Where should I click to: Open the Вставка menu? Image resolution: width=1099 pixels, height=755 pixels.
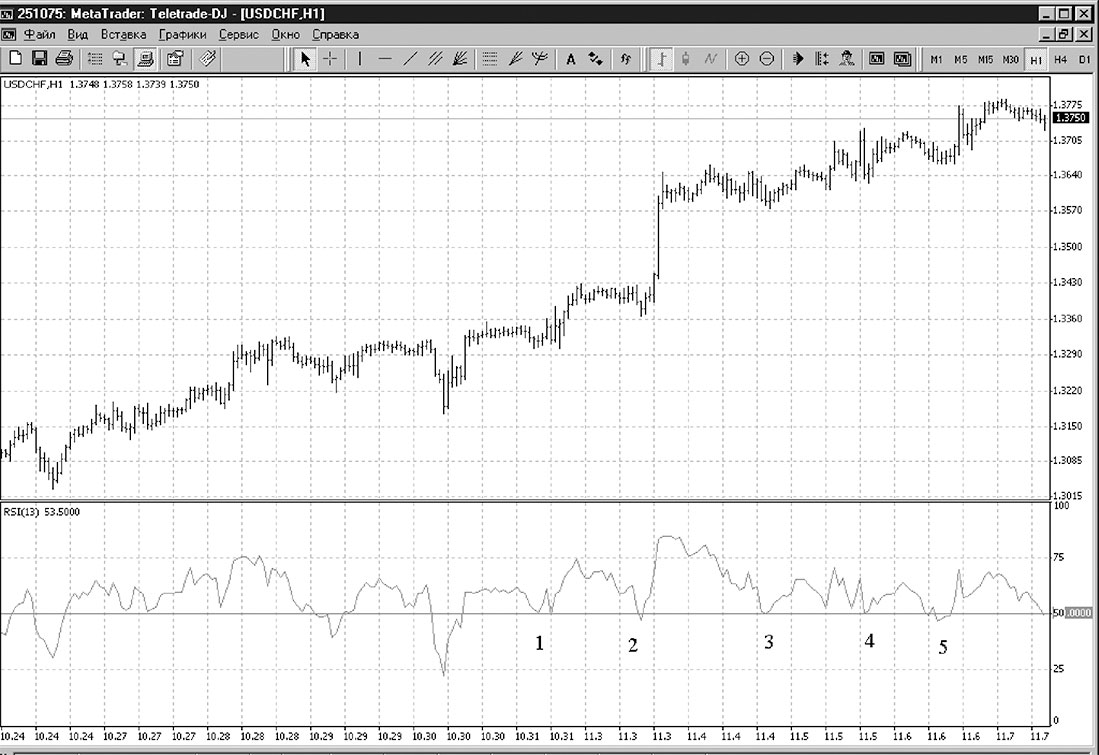point(123,34)
